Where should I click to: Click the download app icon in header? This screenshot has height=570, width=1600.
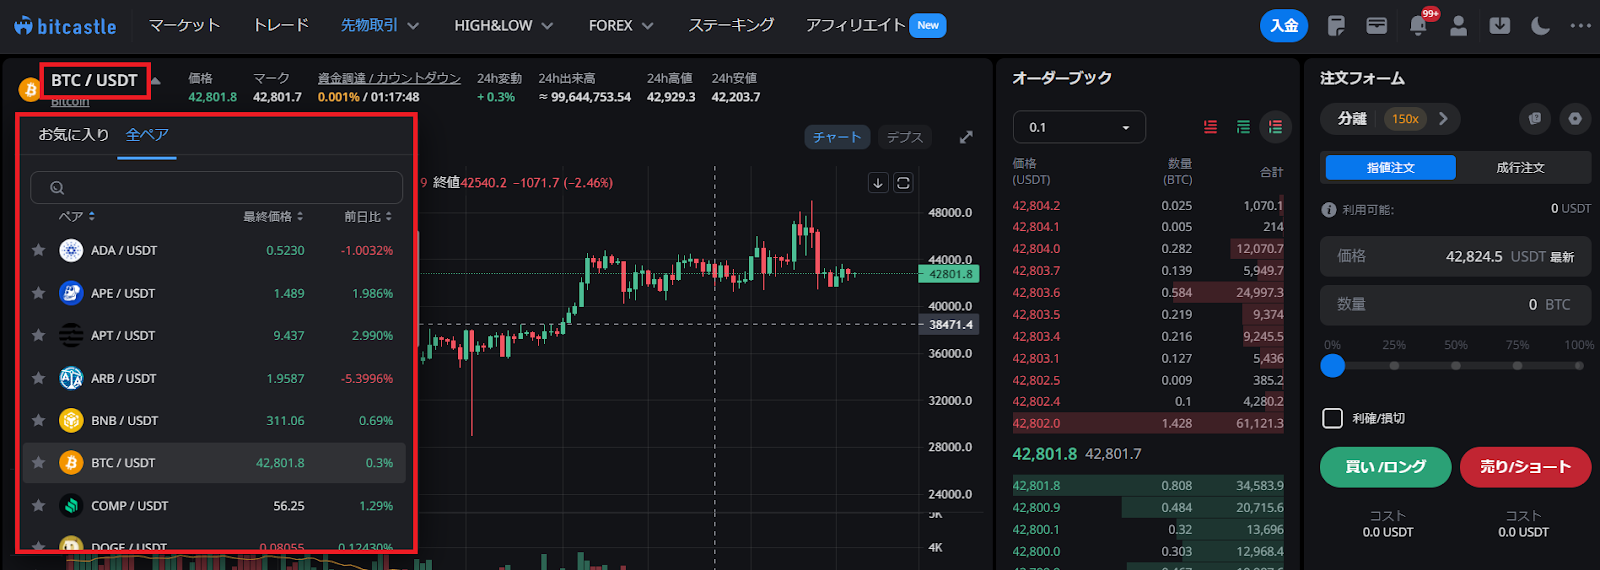(1500, 26)
